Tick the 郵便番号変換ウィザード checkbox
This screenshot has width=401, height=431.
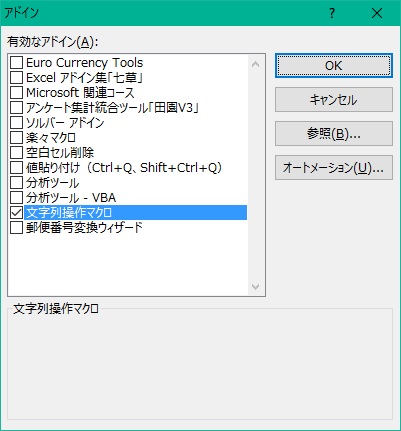click(16, 228)
